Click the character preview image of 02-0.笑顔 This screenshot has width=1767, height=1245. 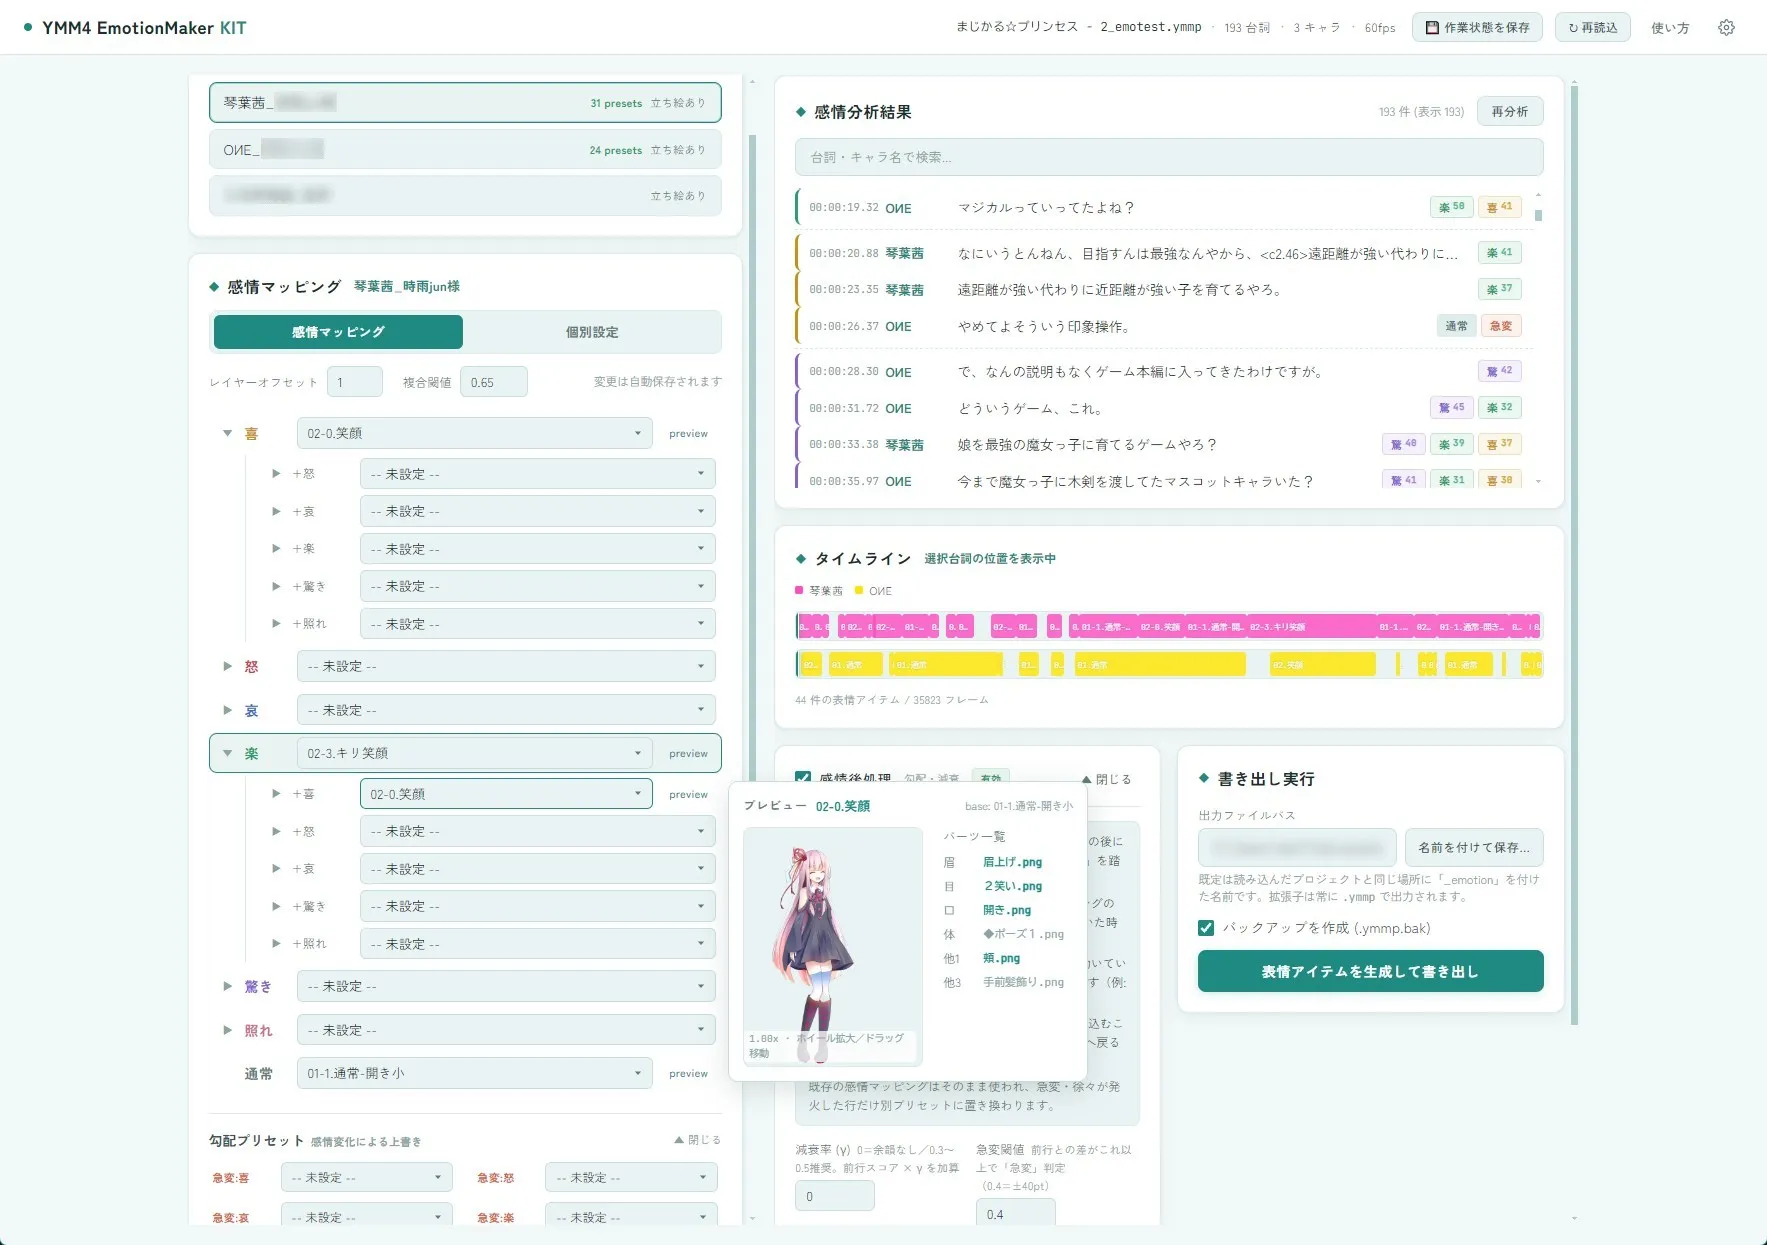[x=833, y=946]
